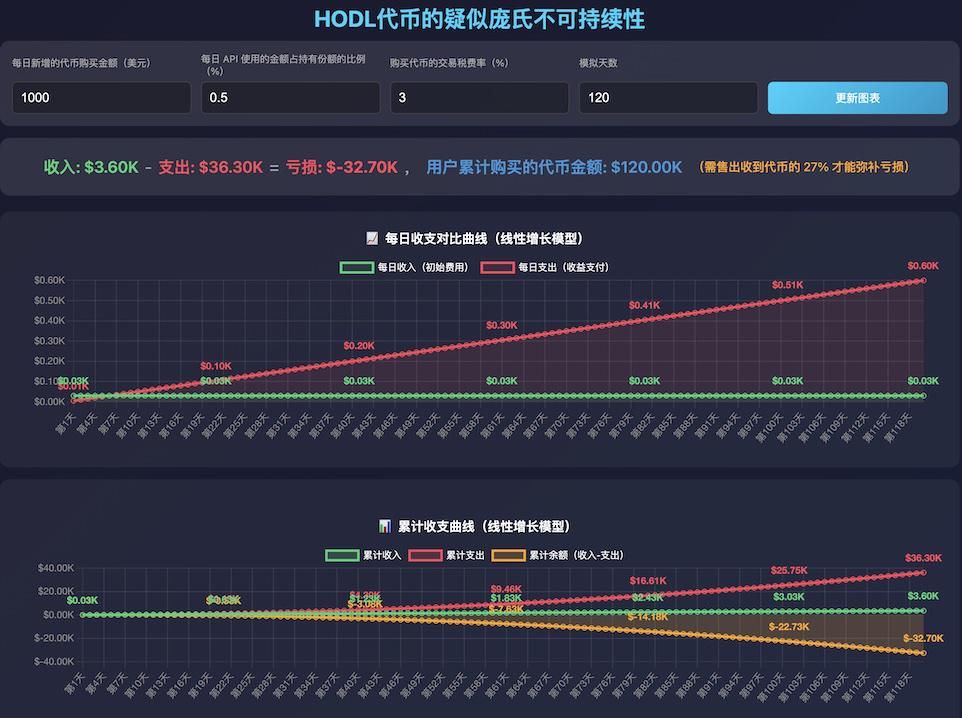
Task: Select the transaction tax rate input field
Action: click(x=479, y=98)
